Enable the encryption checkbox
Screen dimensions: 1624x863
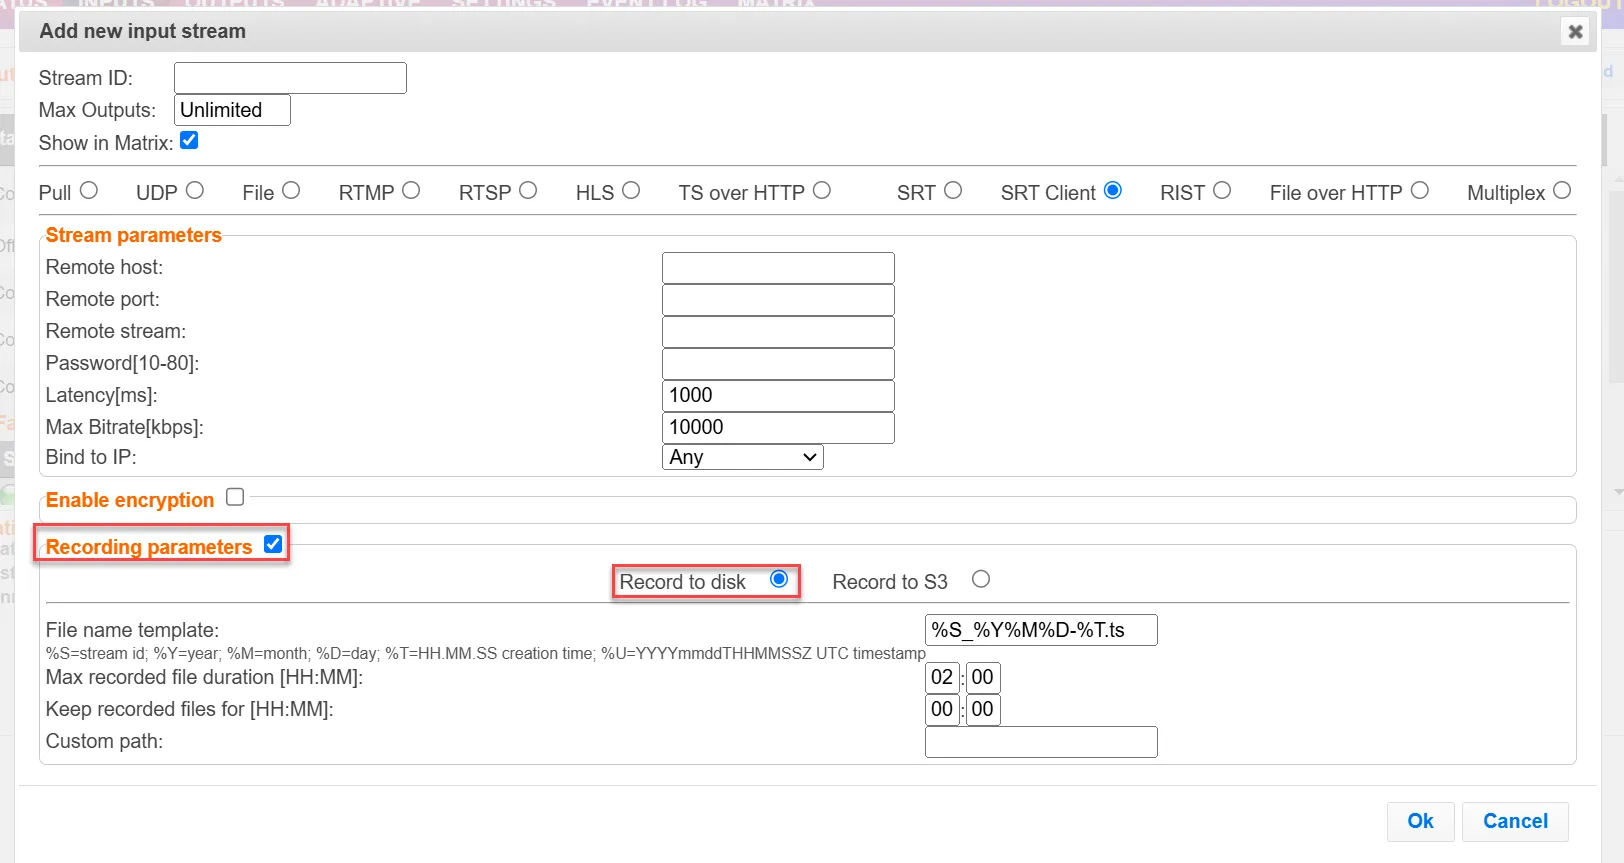[x=235, y=497]
